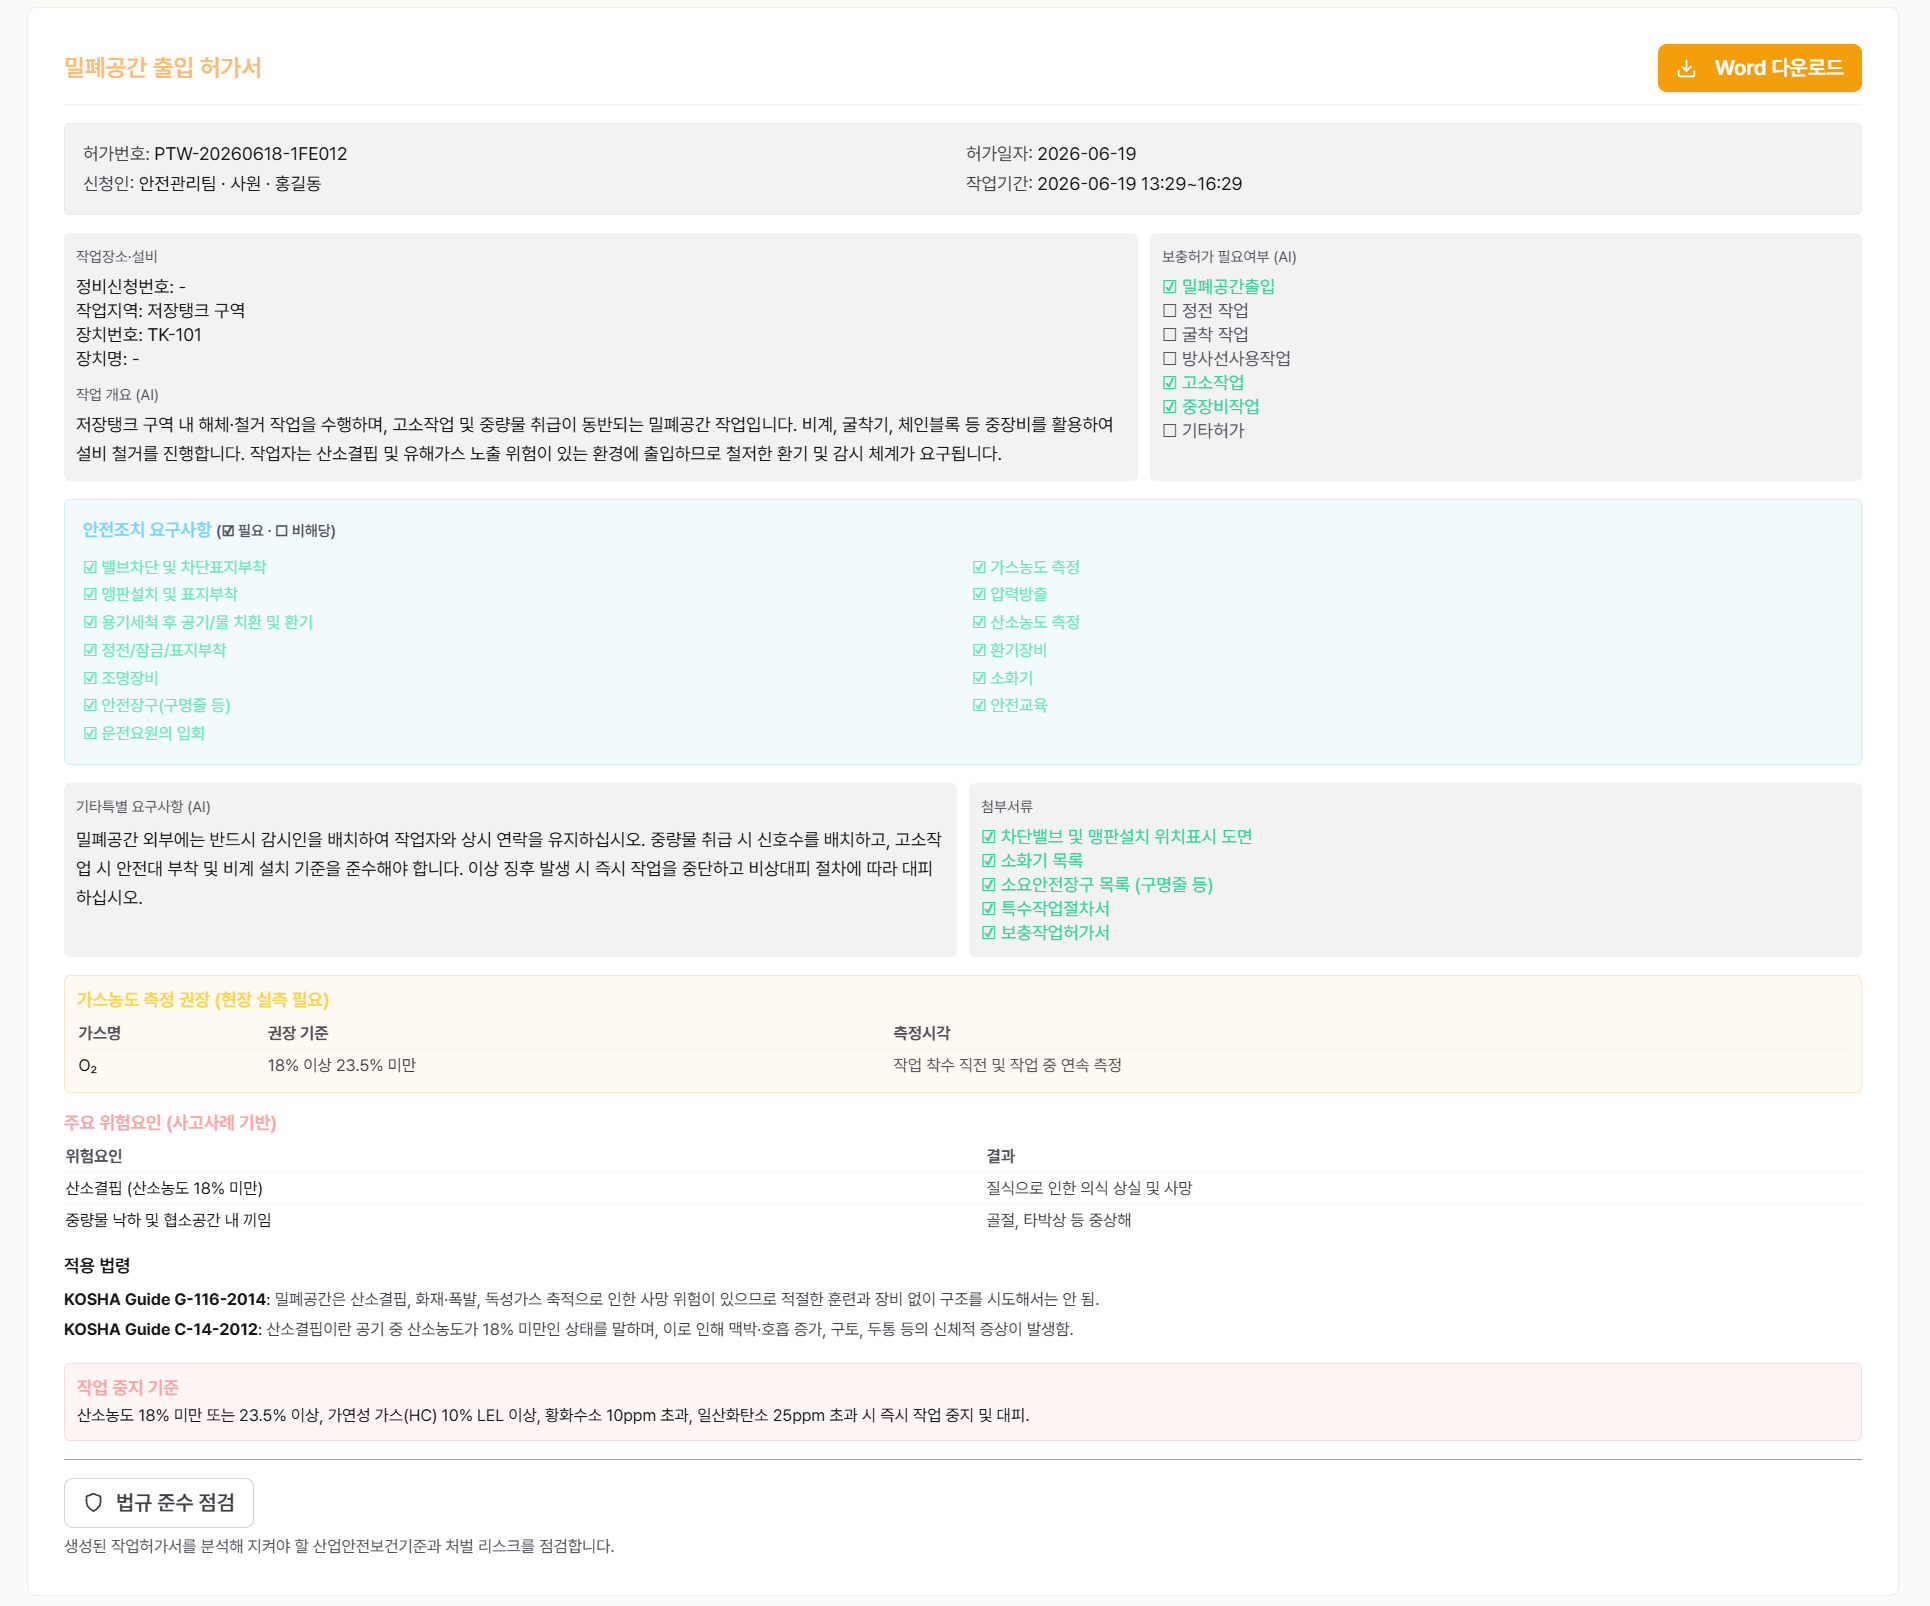1930x1606 pixels.
Task: Select 차단밸브 및 맹판설치 위치표시 도면 attachment
Action: 1117,836
